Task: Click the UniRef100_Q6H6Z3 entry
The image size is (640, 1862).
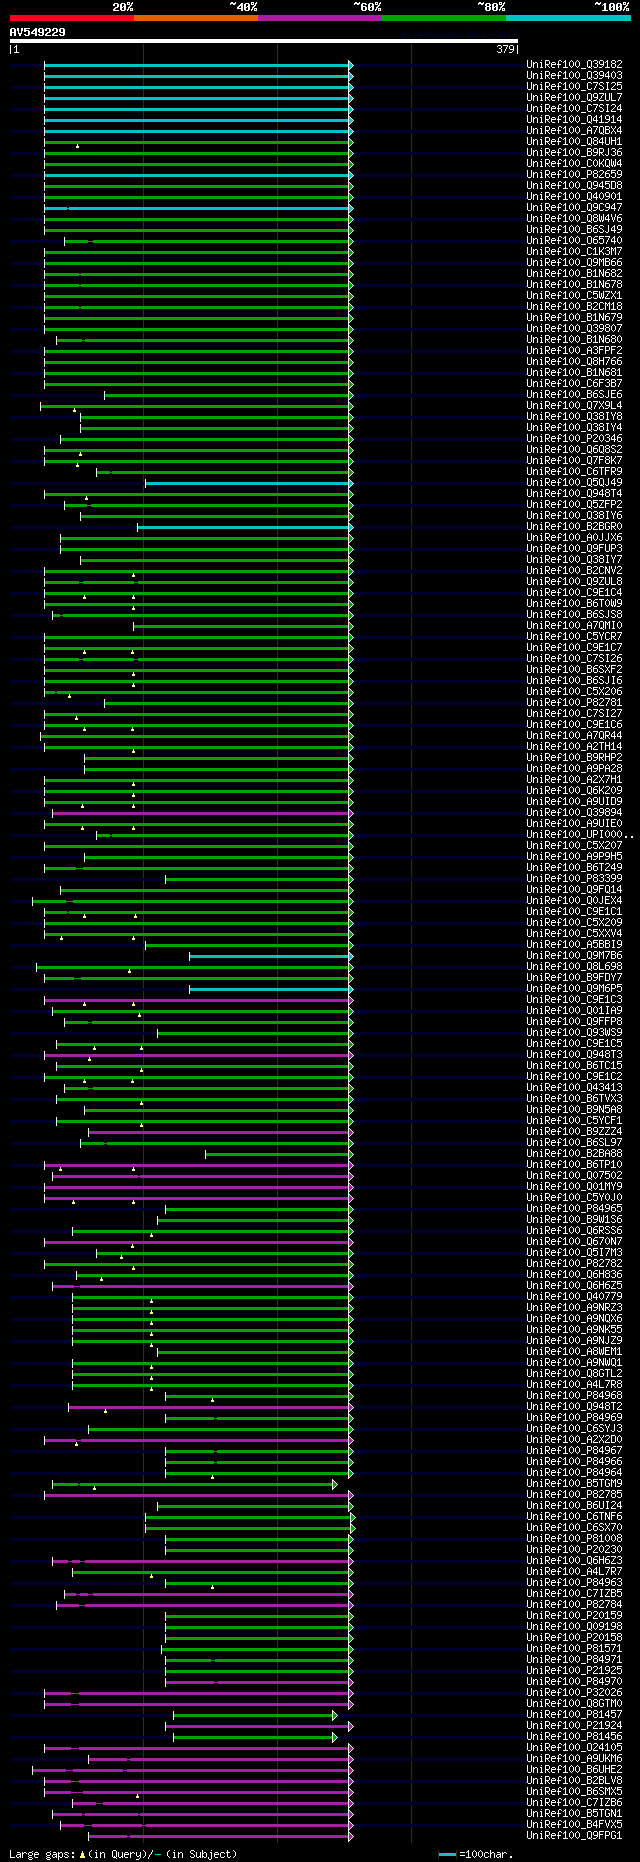Action: coord(574,1561)
